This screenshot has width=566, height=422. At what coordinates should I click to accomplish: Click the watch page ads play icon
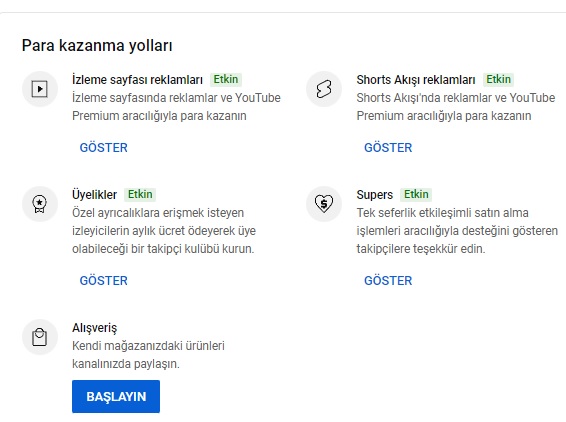pos(40,89)
